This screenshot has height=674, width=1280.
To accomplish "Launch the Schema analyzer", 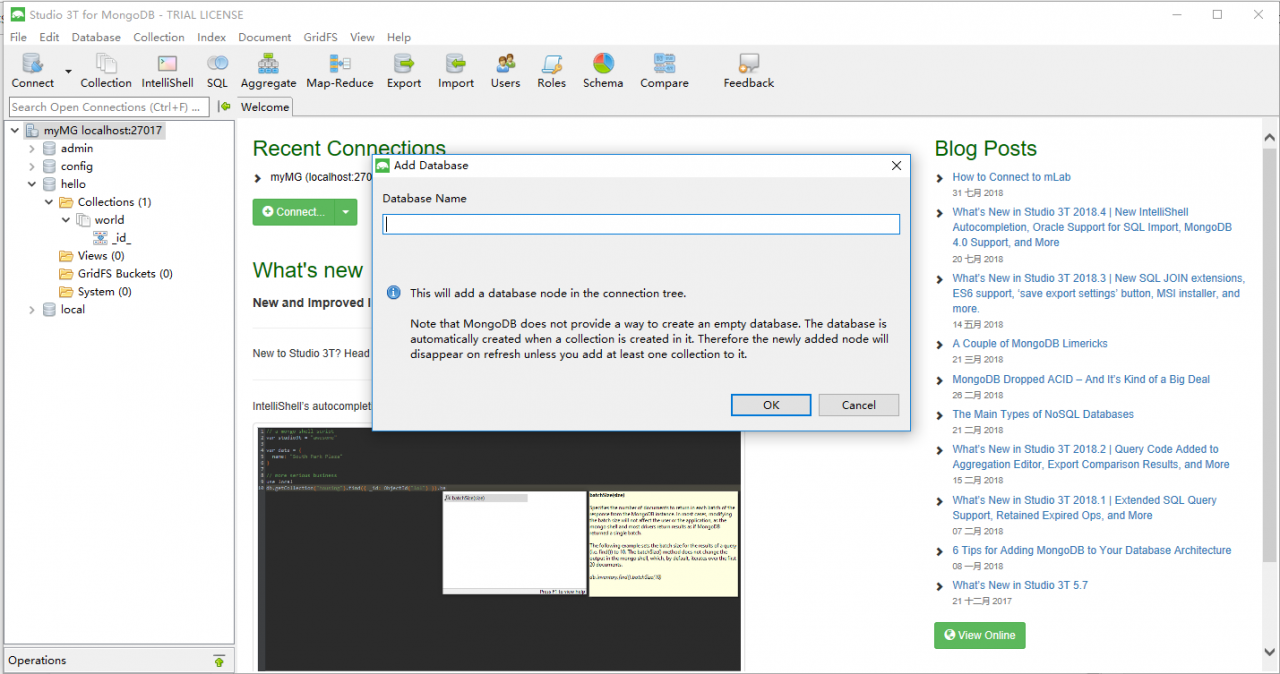I will (x=602, y=70).
